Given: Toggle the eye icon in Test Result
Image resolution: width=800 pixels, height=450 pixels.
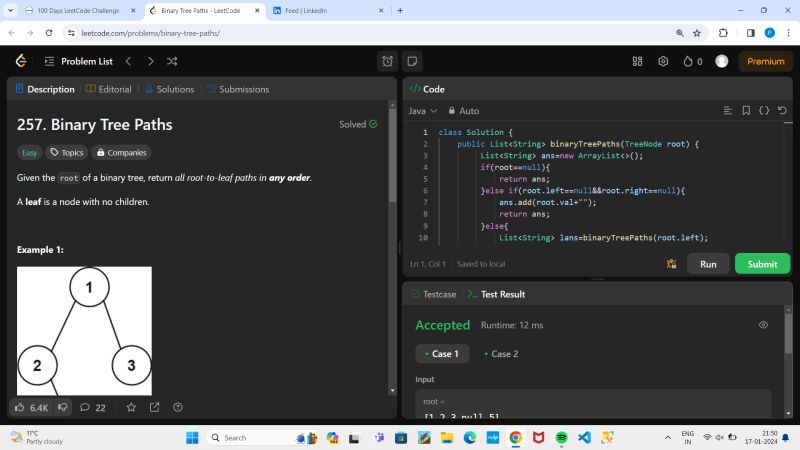Looking at the screenshot, I should pos(764,325).
